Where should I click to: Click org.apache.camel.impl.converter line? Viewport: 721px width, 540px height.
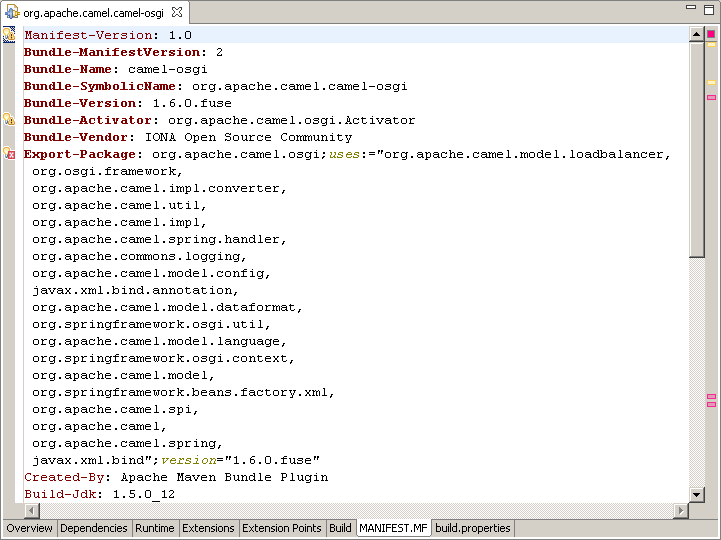[x=160, y=188]
